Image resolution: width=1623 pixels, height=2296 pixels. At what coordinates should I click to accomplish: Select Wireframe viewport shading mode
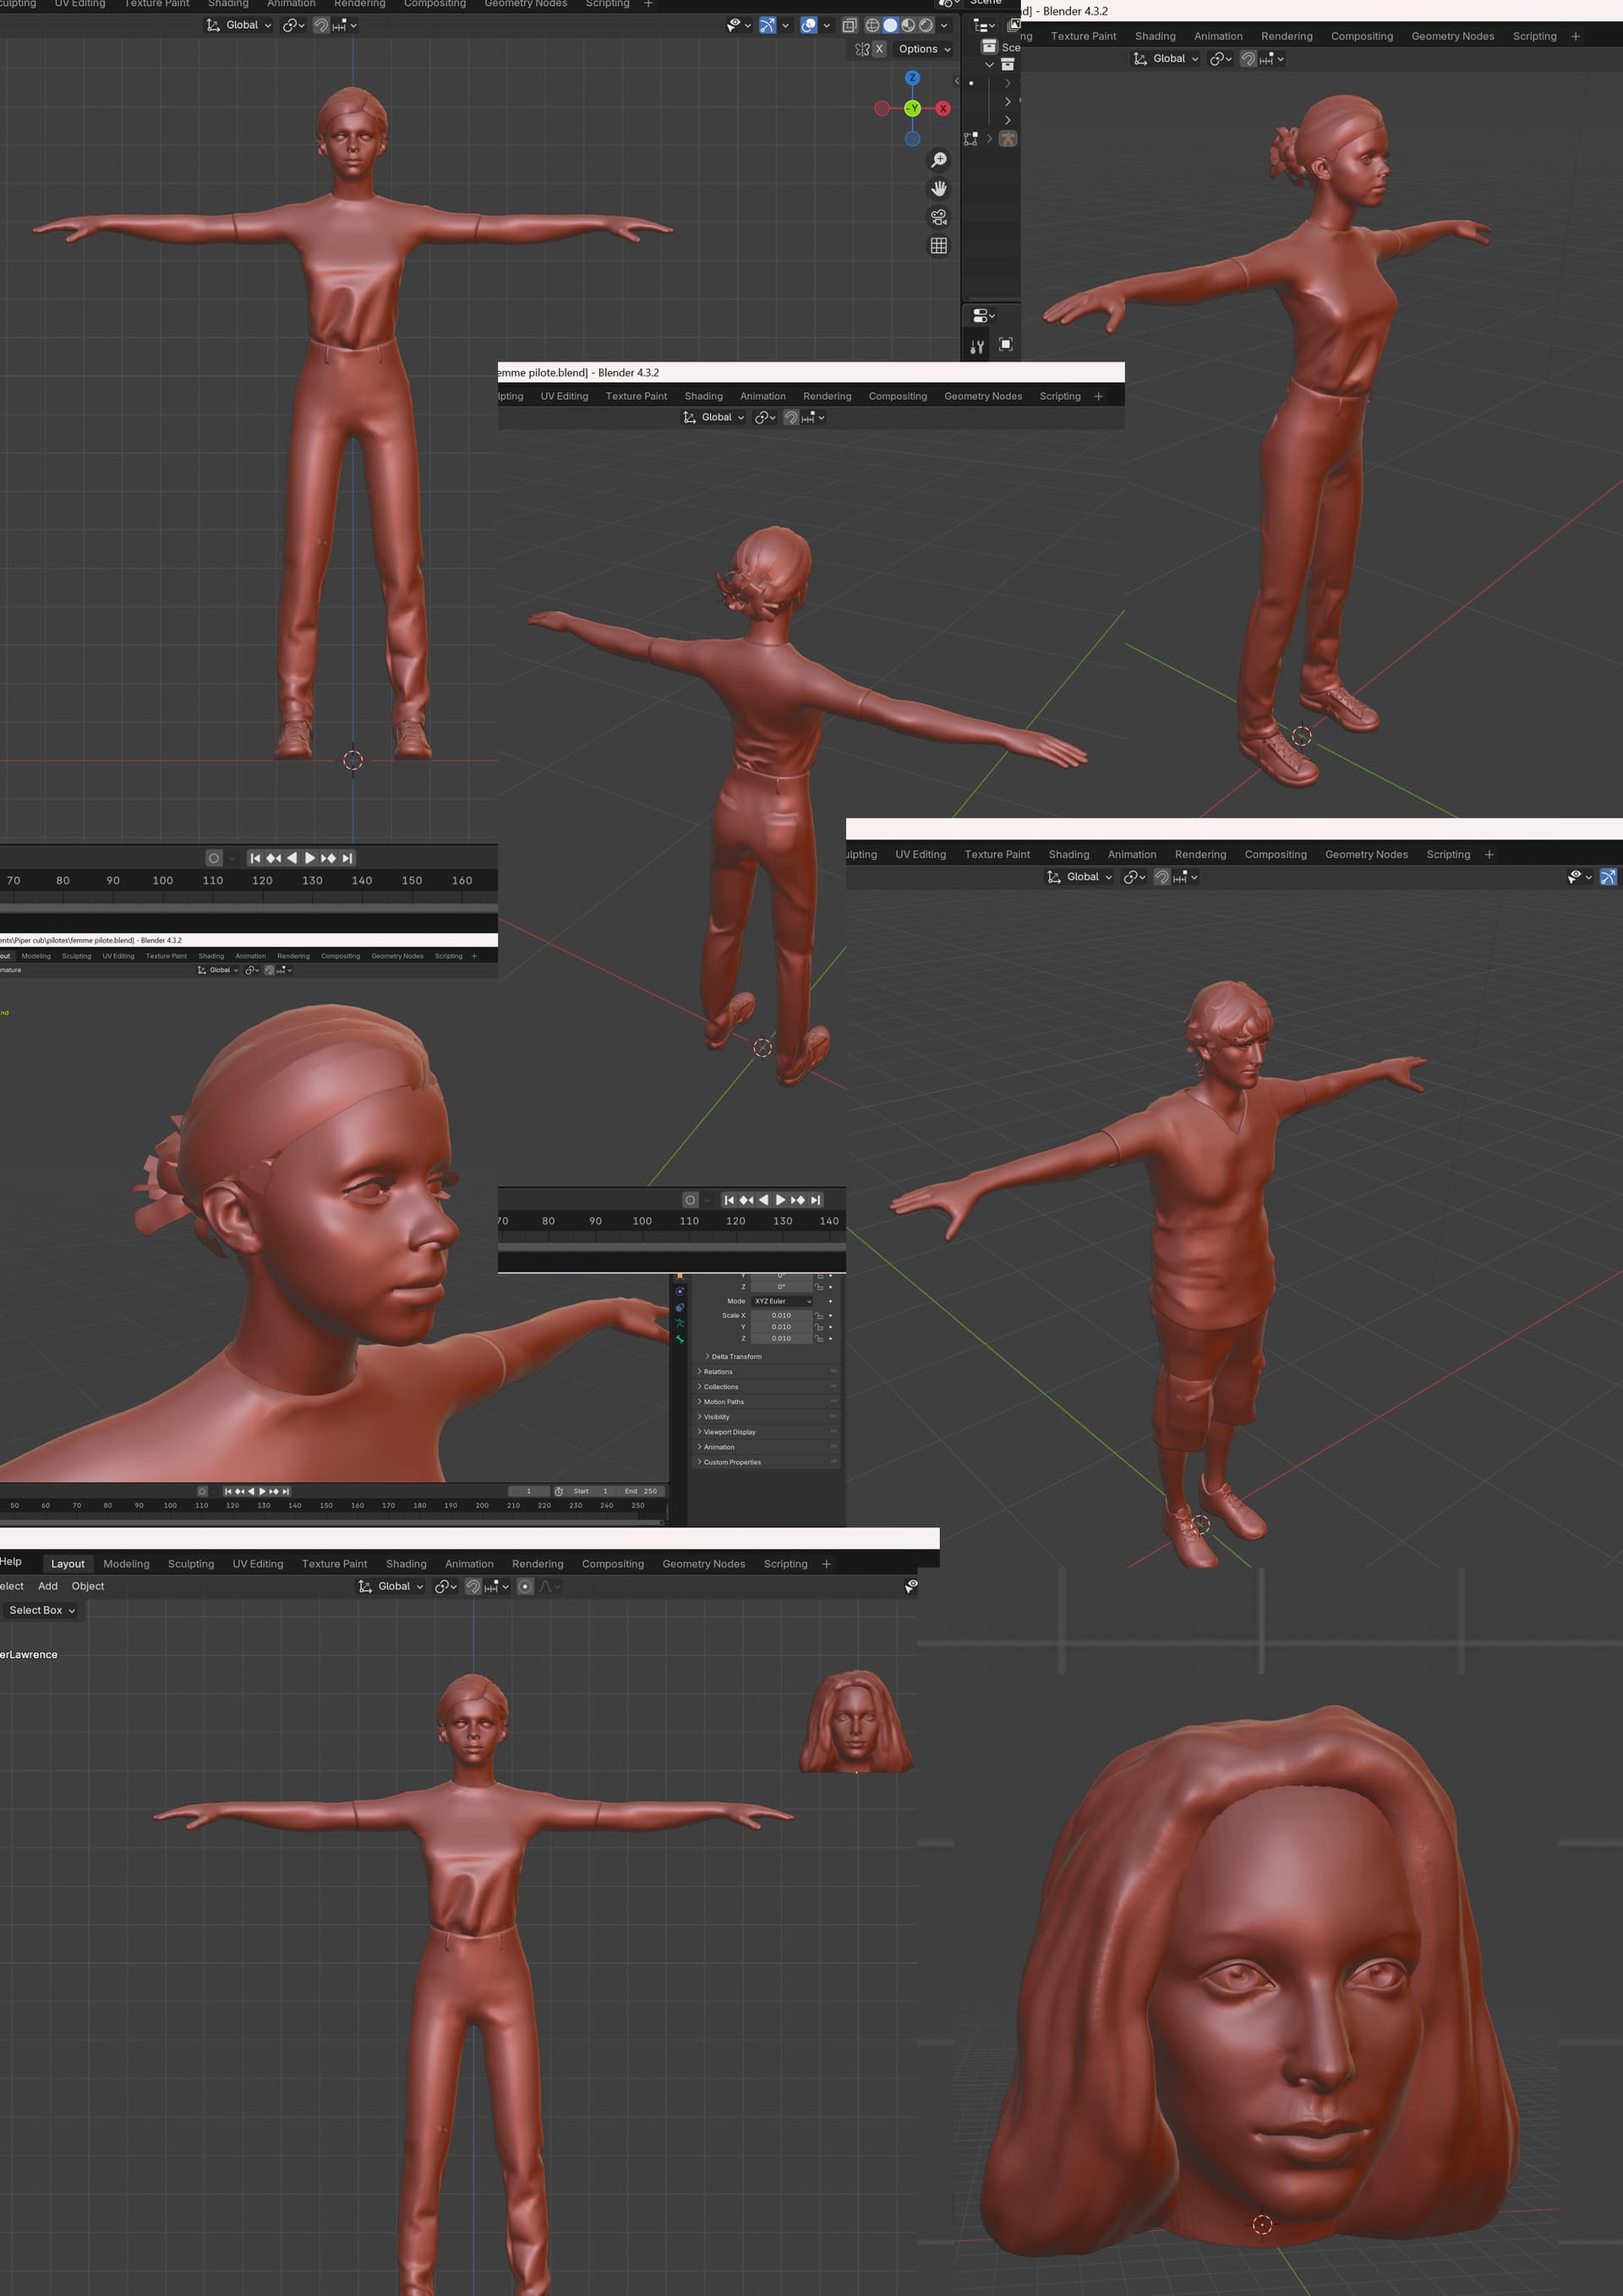[872, 25]
